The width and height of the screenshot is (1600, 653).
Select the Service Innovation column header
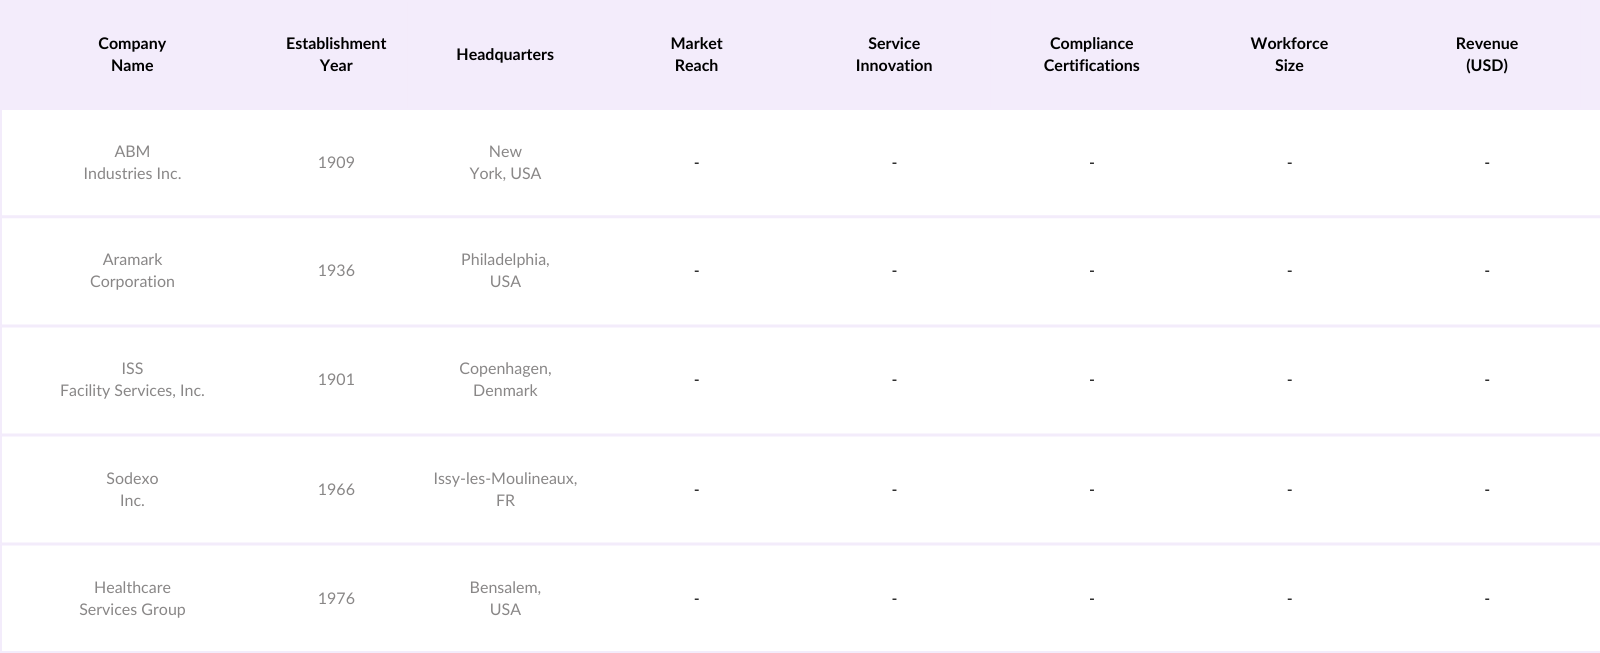894,54
